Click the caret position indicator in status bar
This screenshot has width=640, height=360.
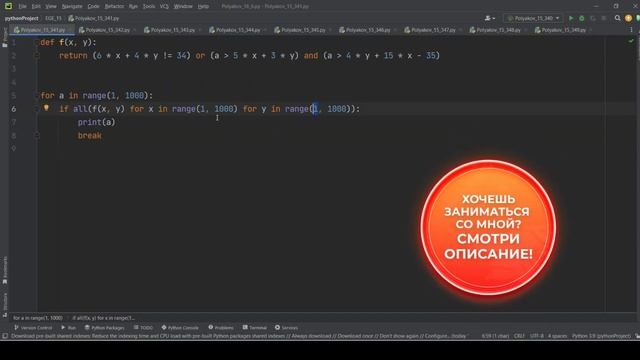point(495,336)
